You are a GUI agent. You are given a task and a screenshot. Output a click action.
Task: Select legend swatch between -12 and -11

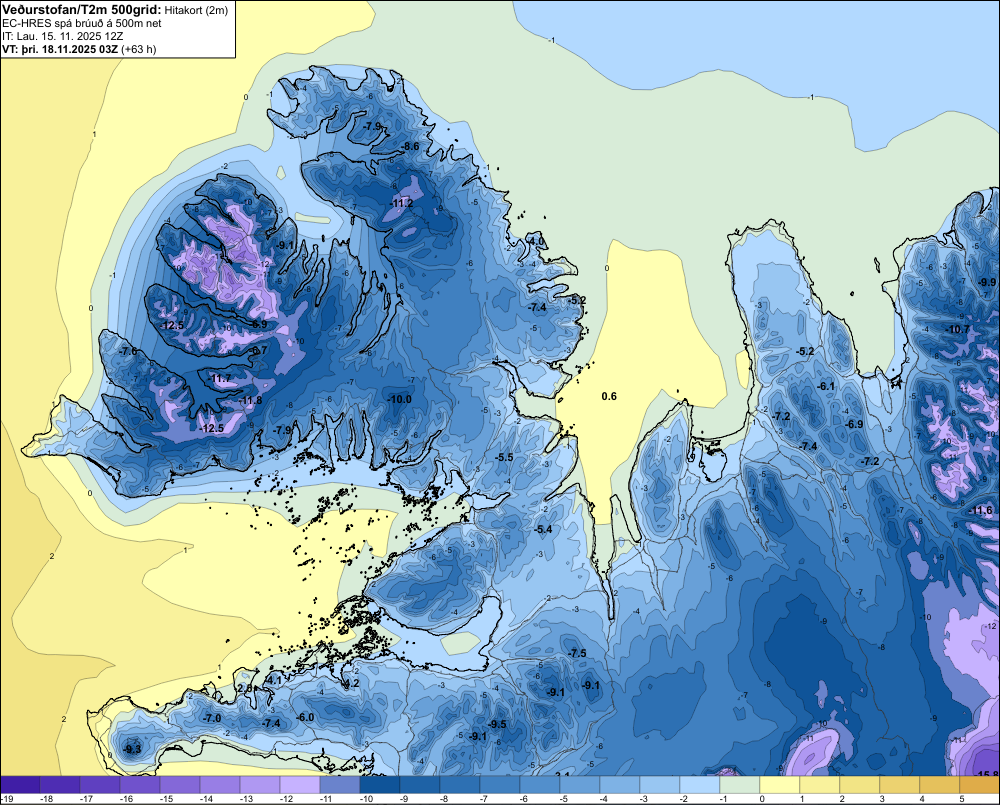(x=300, y=785)
